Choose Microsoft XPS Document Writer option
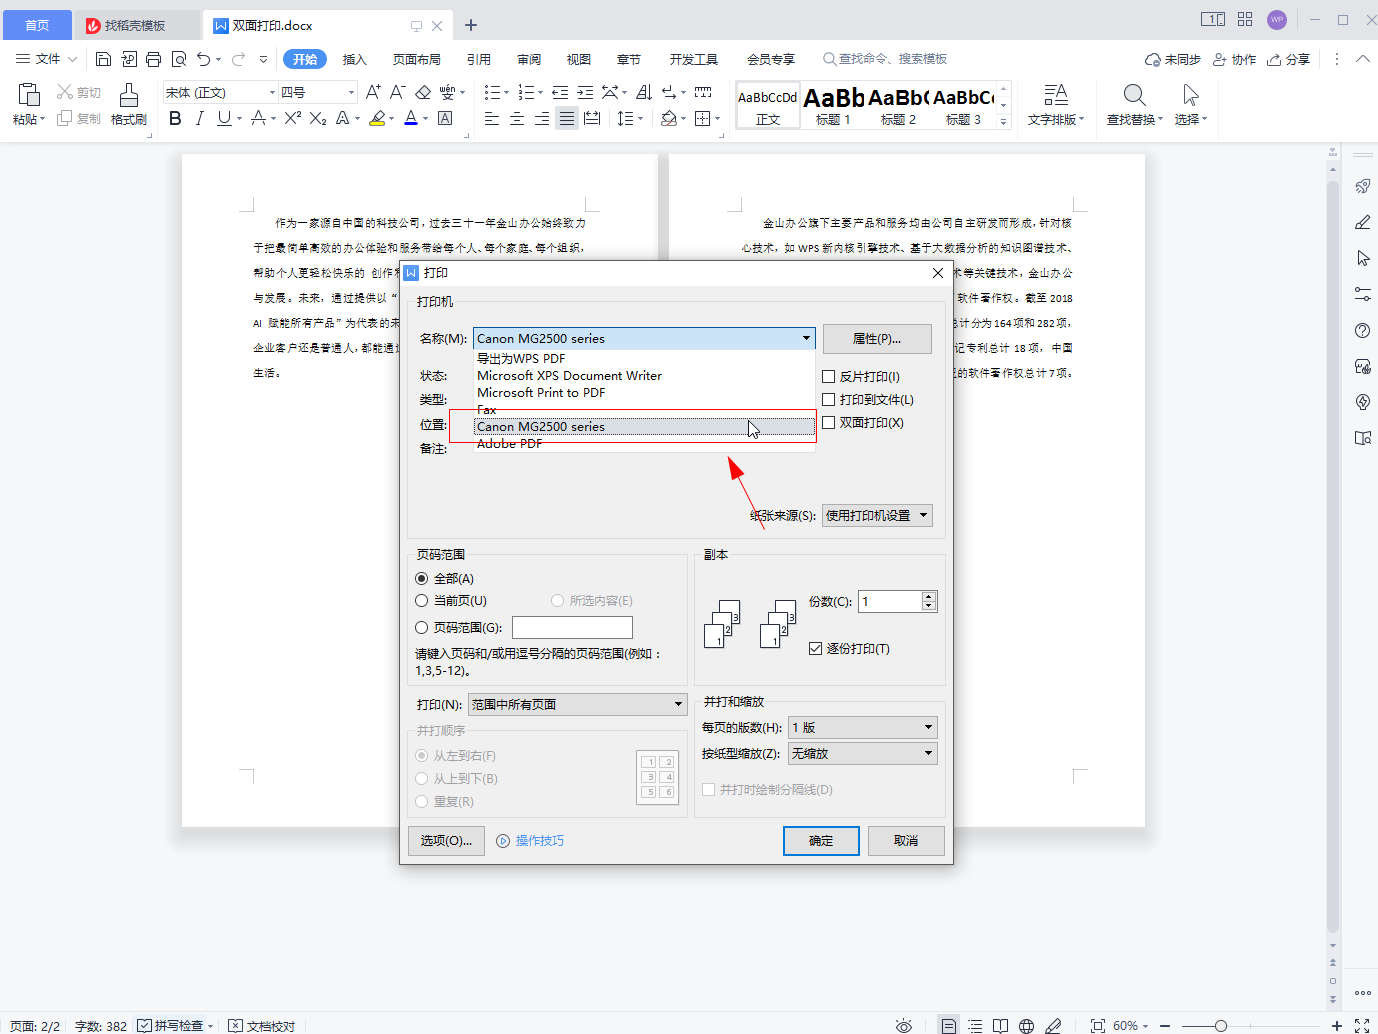1378x1034 pixels. (x=644, y=375)
